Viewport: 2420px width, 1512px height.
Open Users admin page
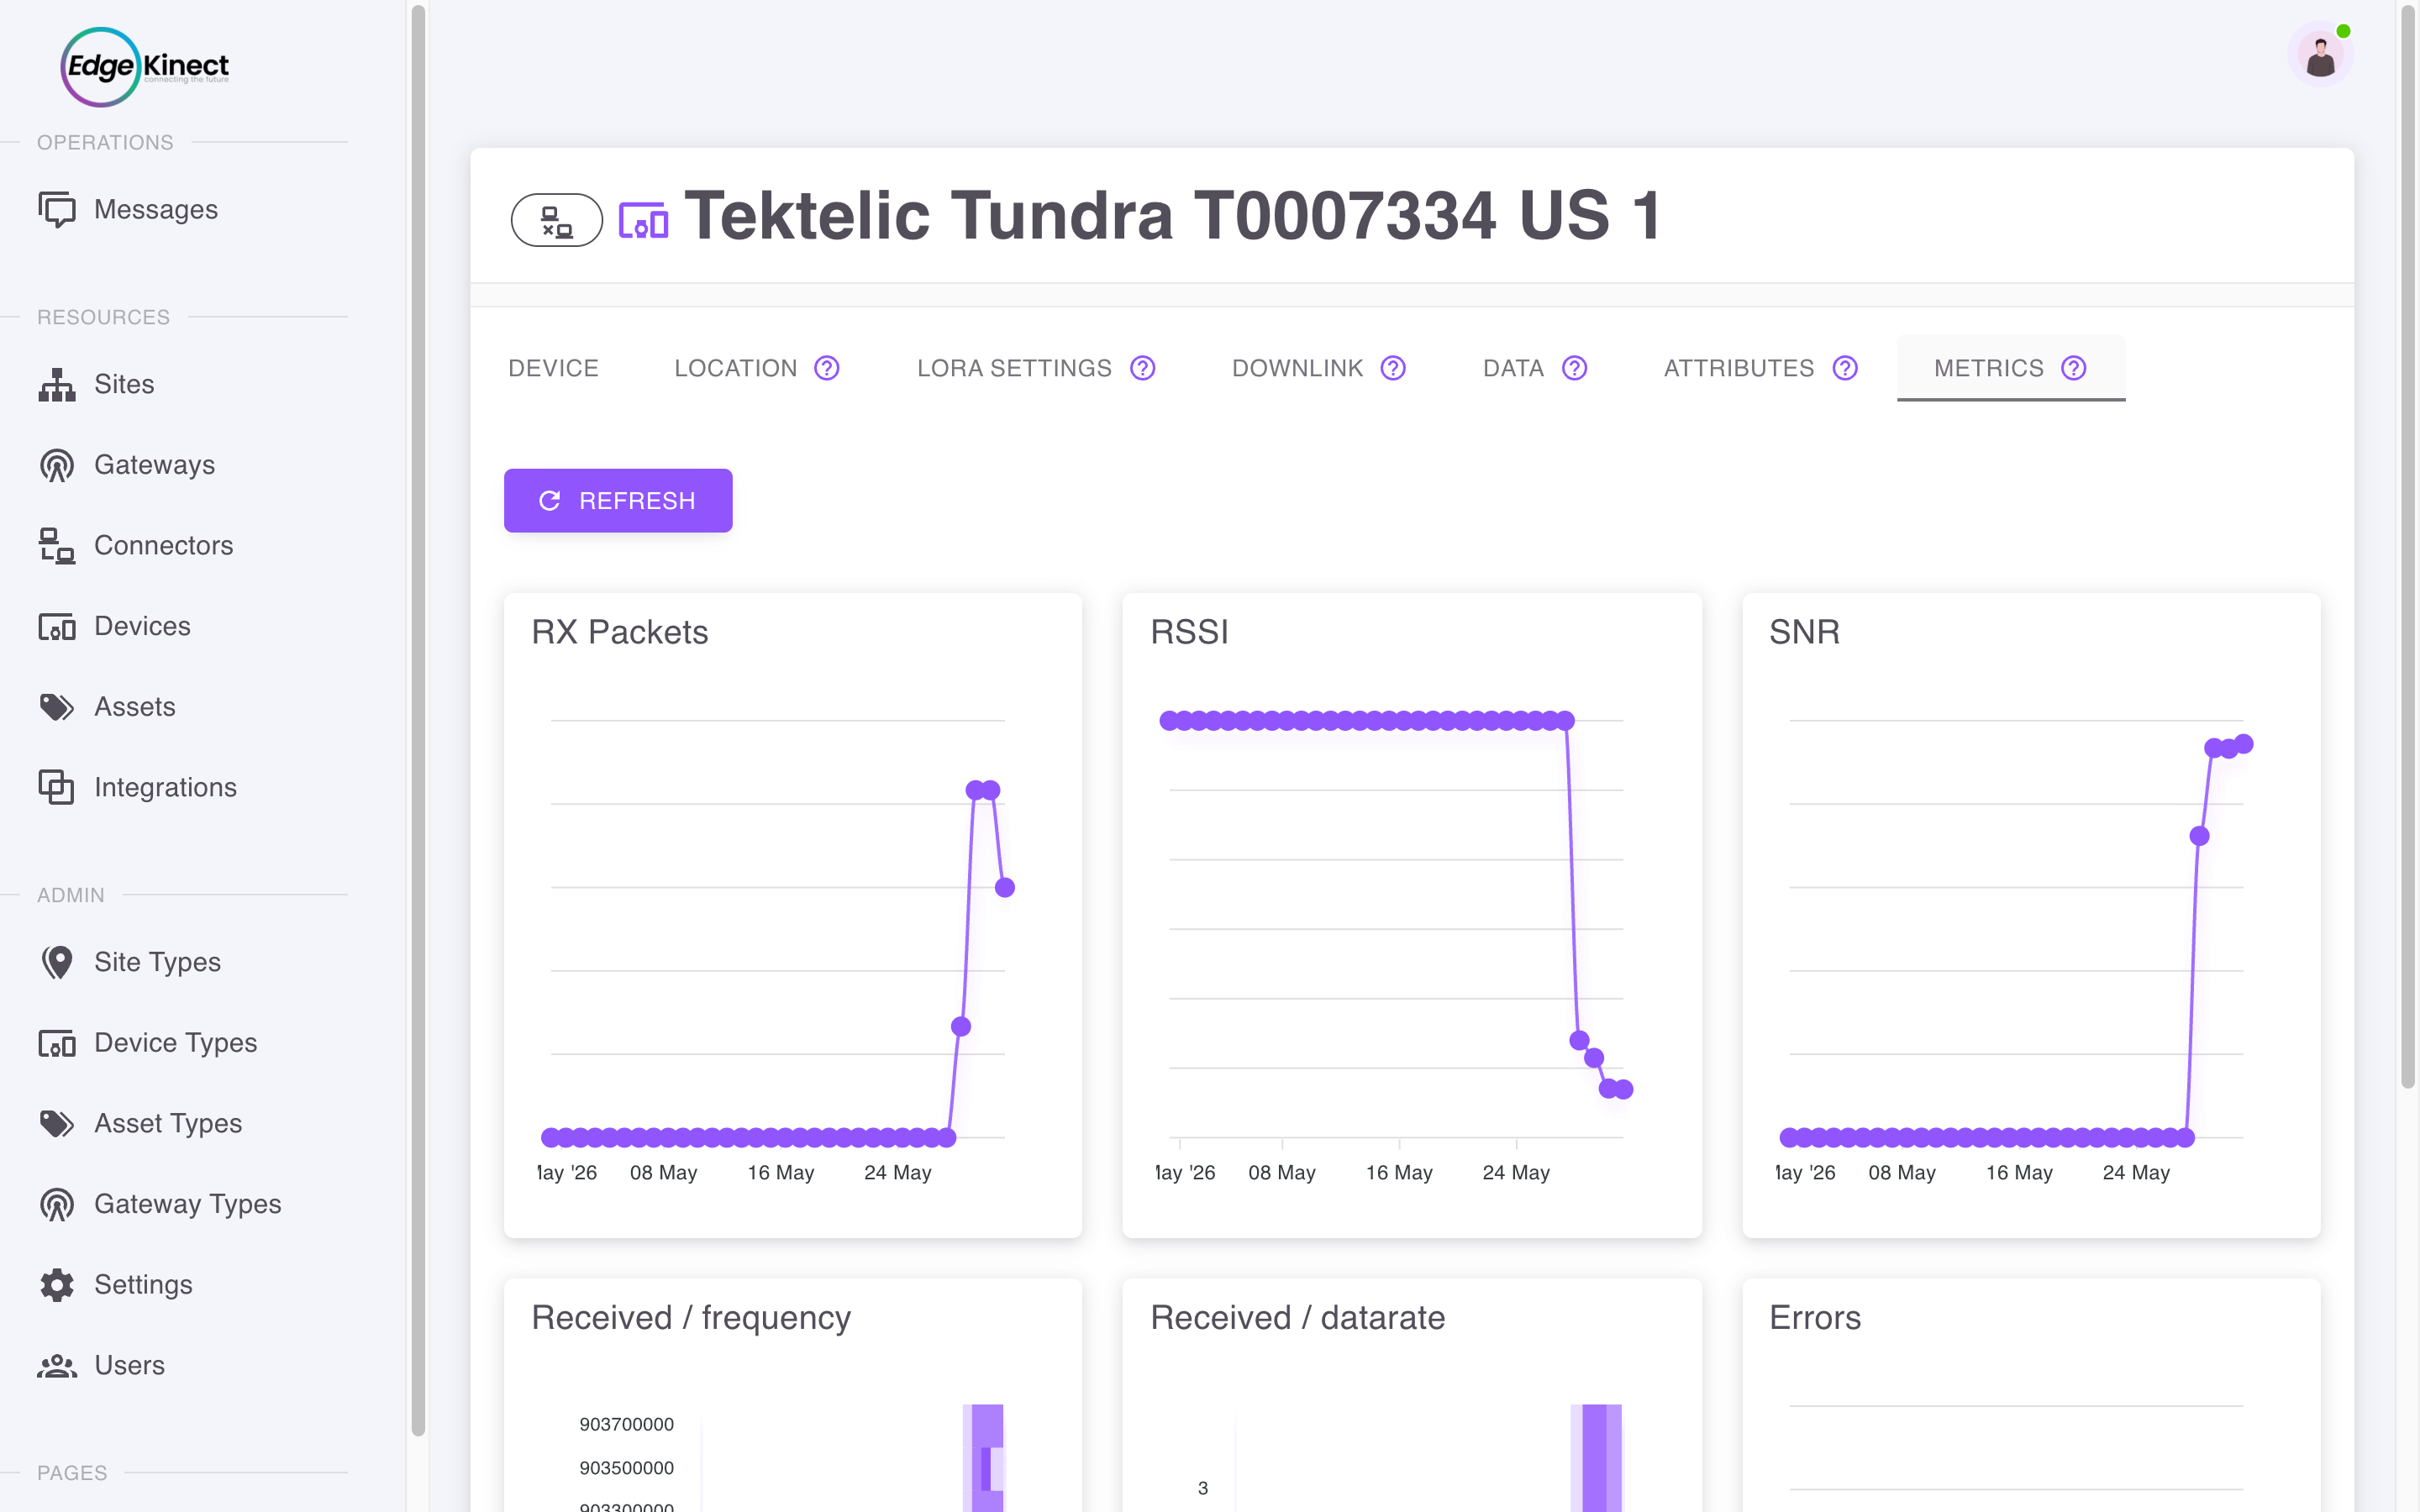click(130, 1366)
